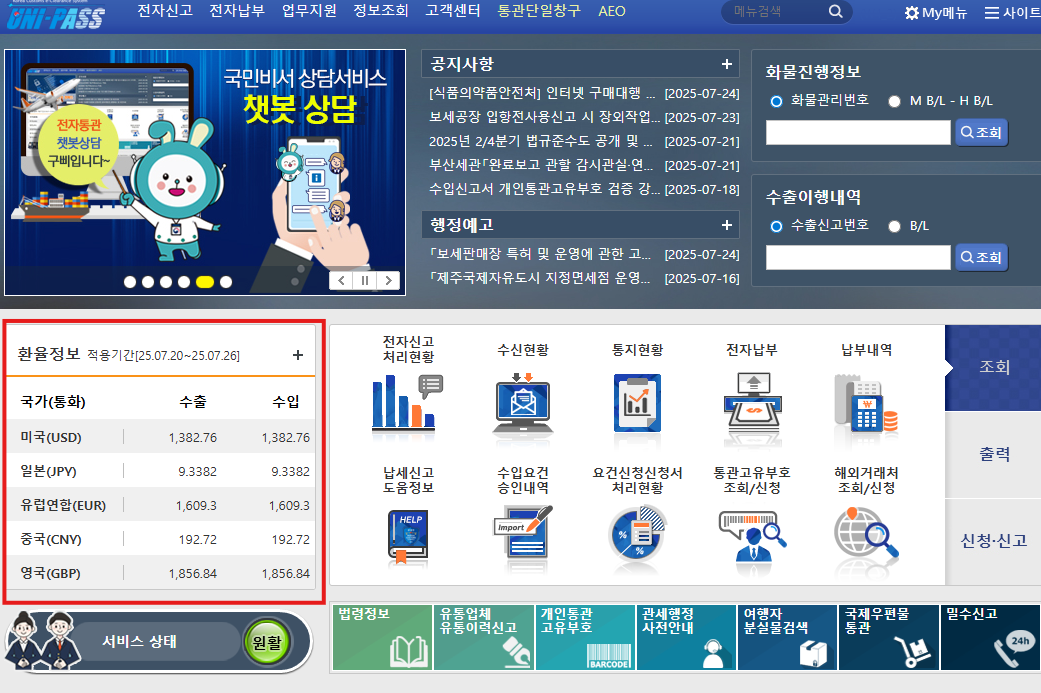This screenshot has height=693, width=1041.
Task: Expand the 행정예고 plus button
Action: tap(727, 225)
